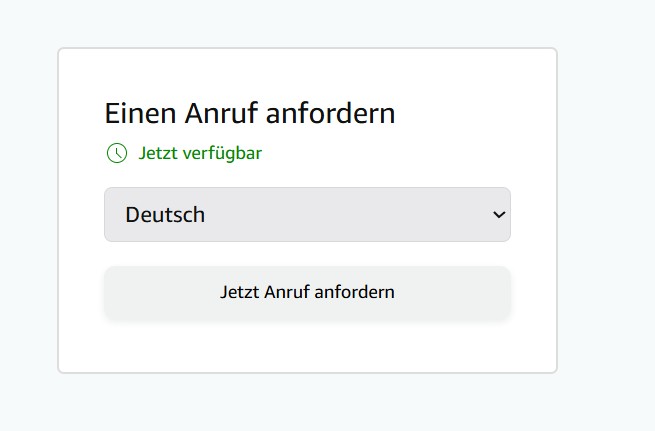Click the chevron arrow of the language dropdown

click(499, 215)
